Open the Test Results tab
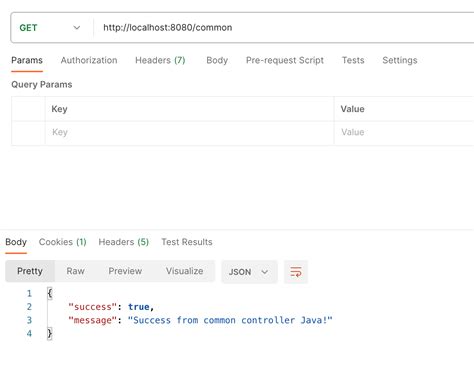The height and width of the screenshot is (365, 474). coord(187,242)
